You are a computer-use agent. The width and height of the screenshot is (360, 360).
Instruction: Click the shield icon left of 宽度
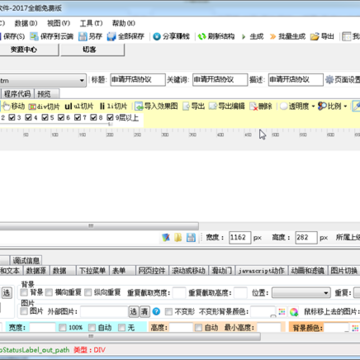pyautogui.click(x=166, y=237)
